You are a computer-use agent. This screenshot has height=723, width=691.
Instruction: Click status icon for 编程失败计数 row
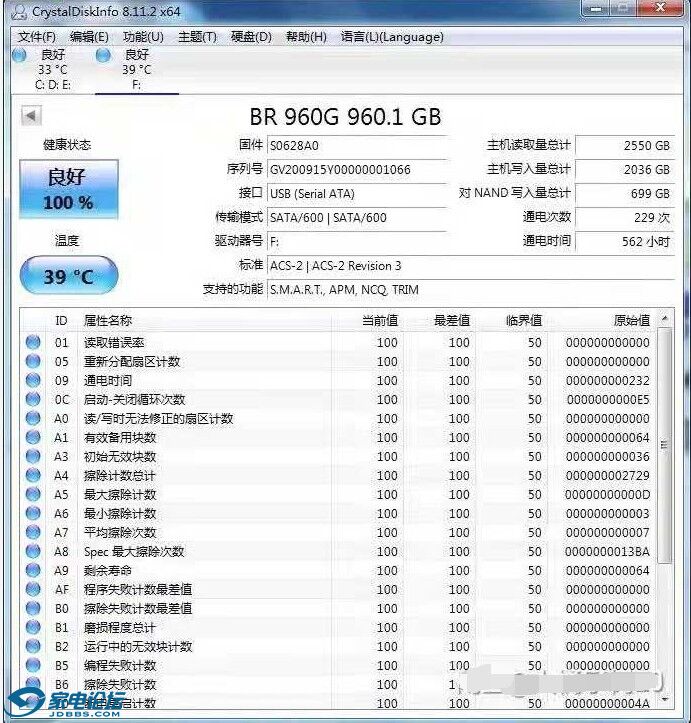click(33, 665)
